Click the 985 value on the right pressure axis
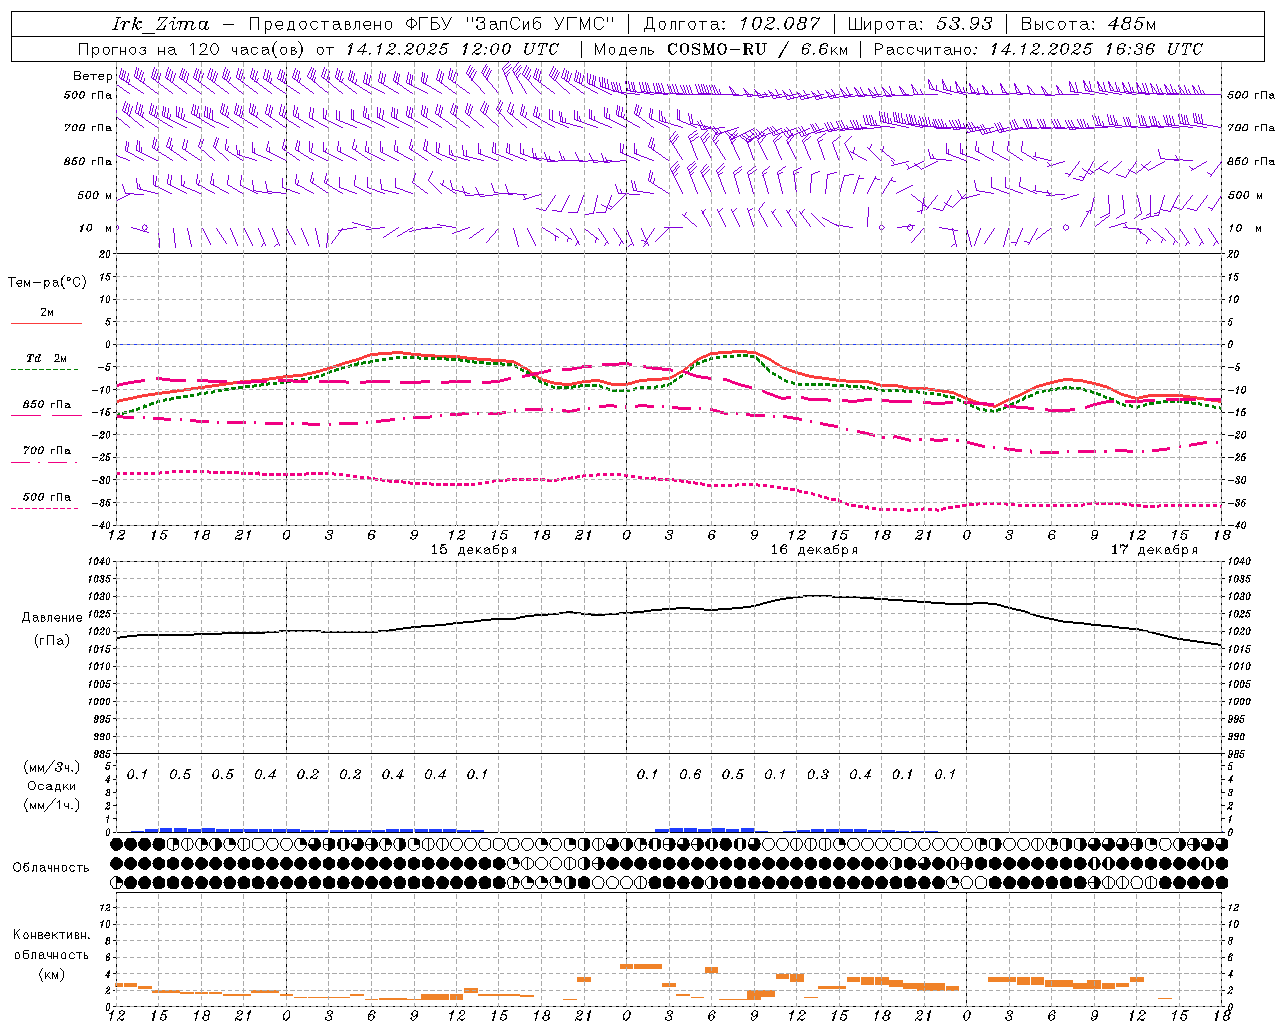Image resolution: width=1280 pixels, height=1024 pixels. (1238, 754)
